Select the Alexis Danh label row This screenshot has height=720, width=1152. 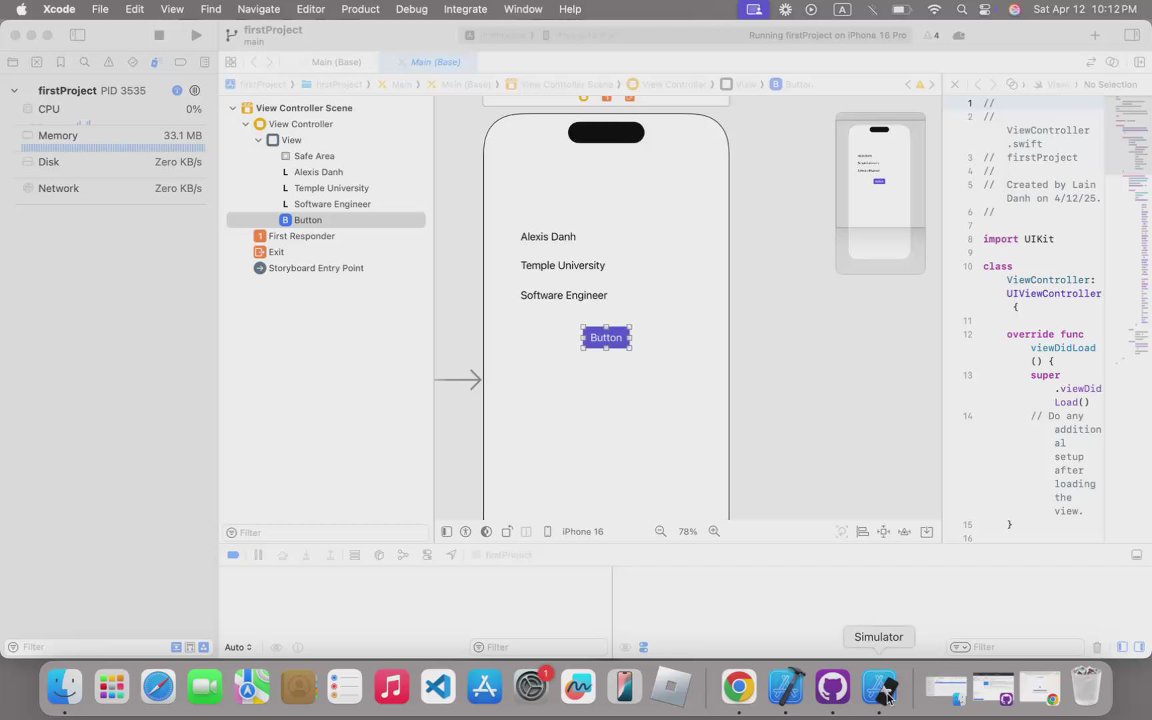tap(325, 172)
